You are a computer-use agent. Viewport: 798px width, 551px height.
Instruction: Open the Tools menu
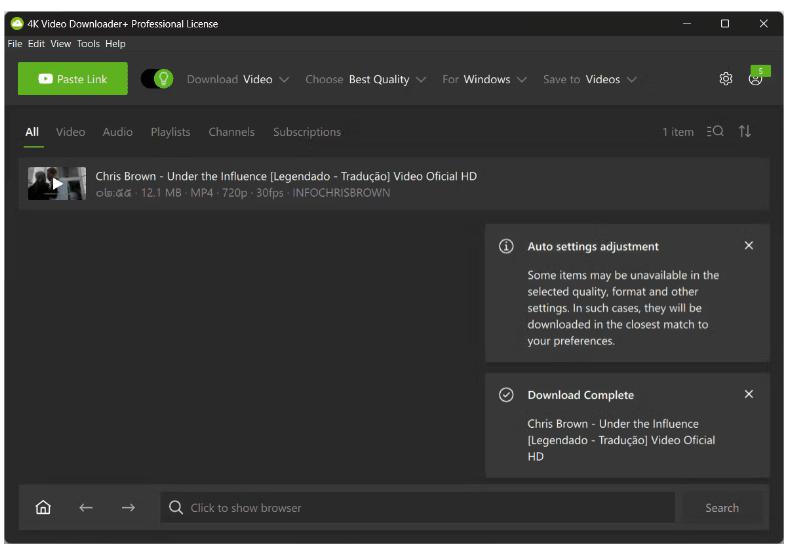(x=88, y=44)
